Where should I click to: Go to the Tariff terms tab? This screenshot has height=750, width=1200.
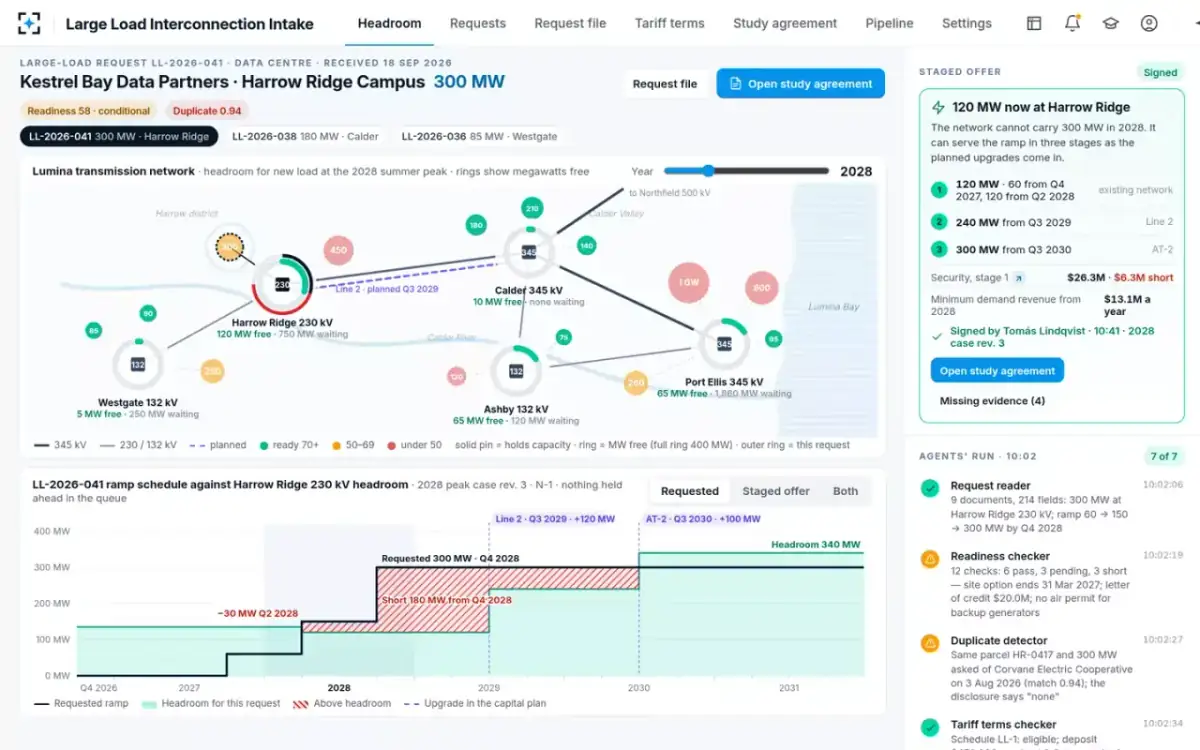point(669,23)
